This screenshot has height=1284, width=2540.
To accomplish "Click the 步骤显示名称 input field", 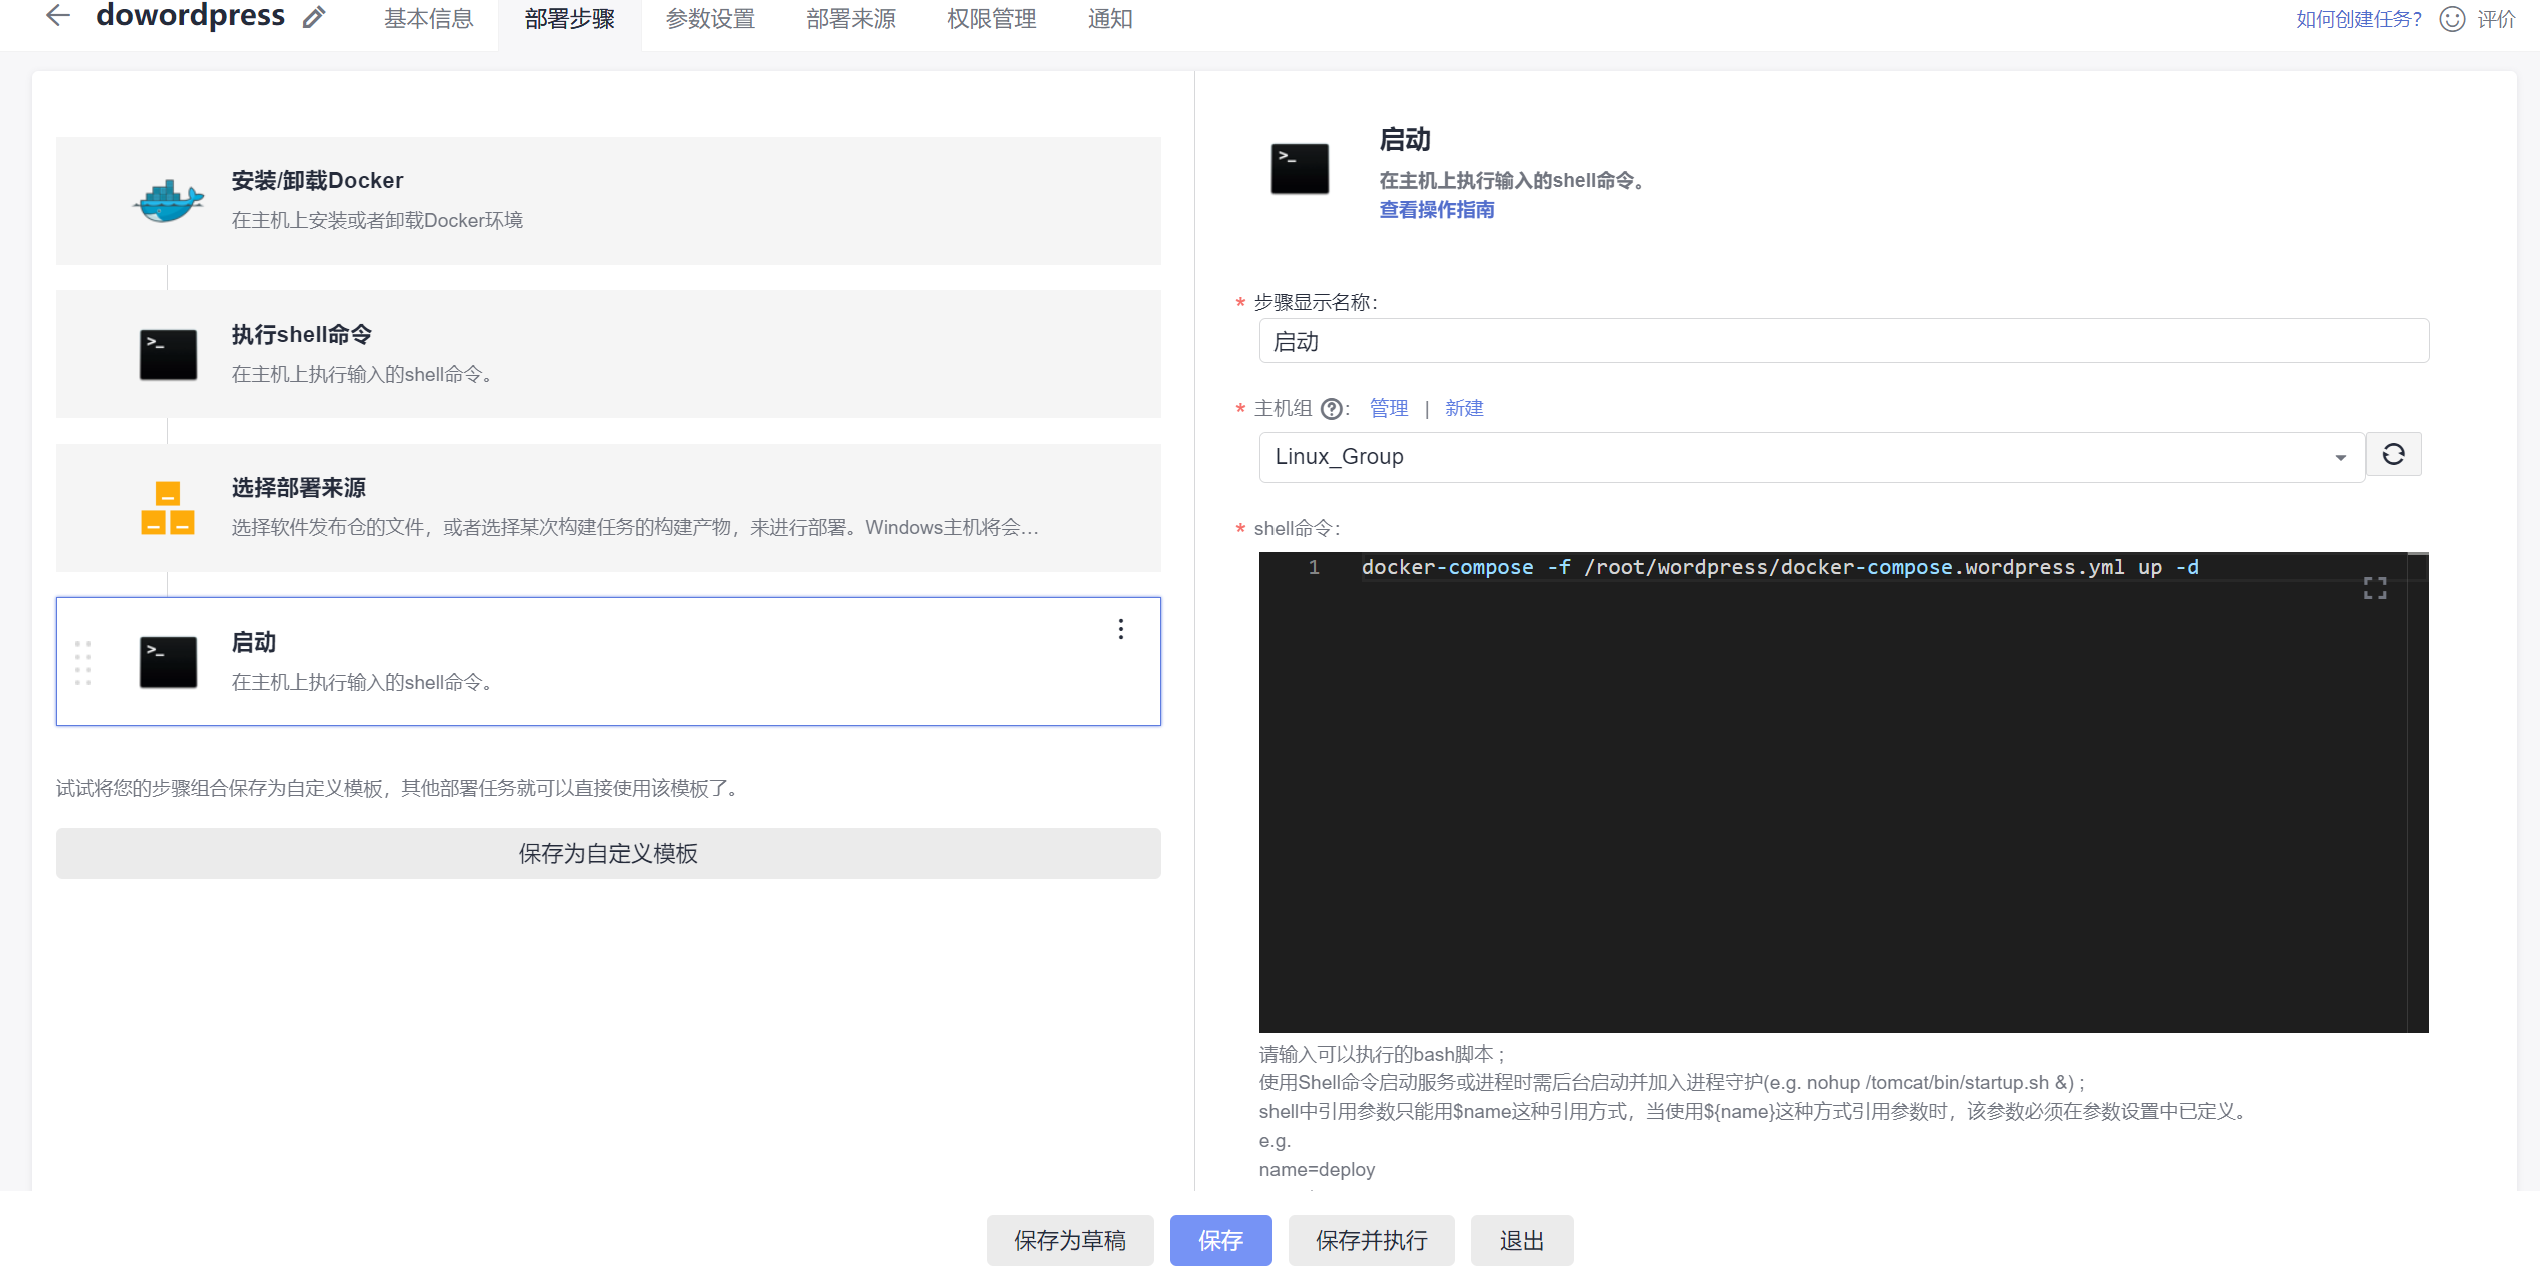I will (x=1842, y=342).
